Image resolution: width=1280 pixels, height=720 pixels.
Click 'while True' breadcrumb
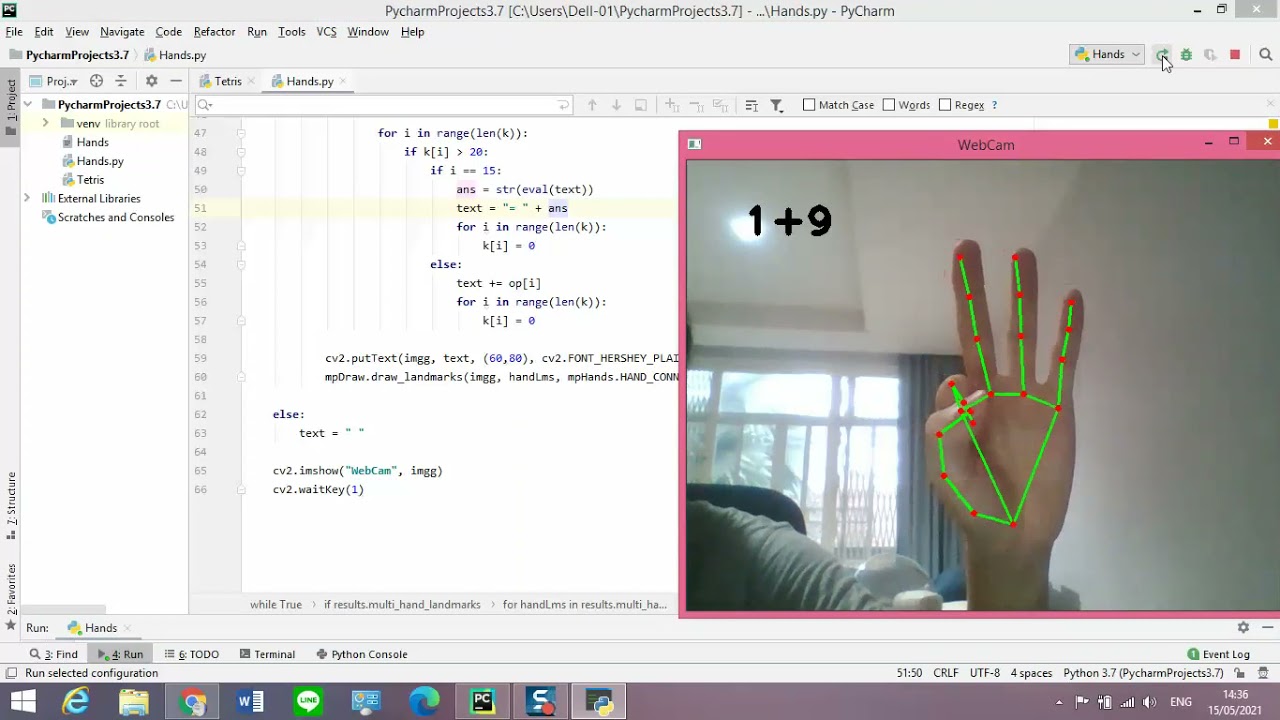(x=276, y=605)
